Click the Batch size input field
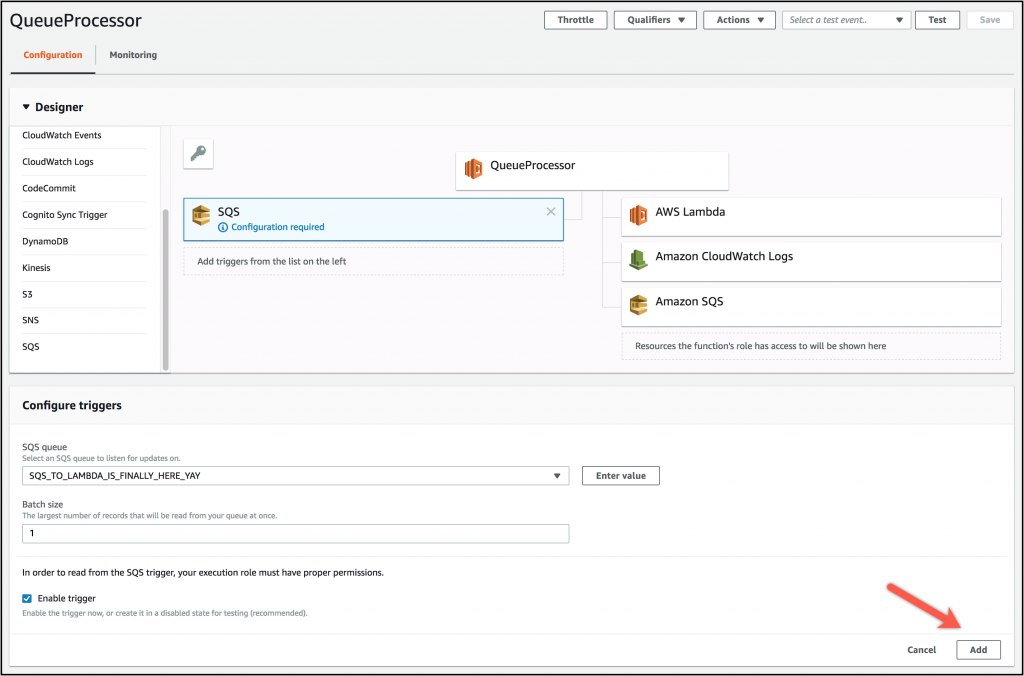 point(295,534)
